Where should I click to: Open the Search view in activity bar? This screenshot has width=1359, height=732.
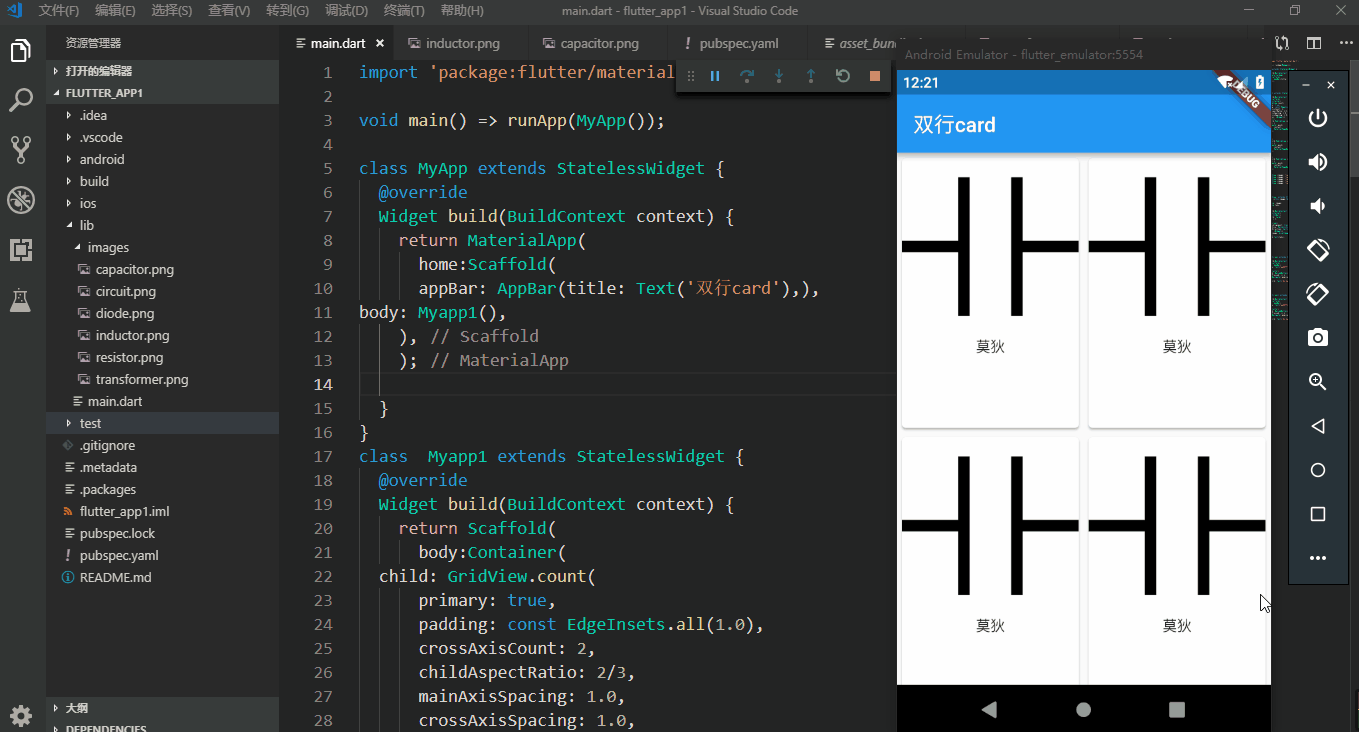point(21,100)
